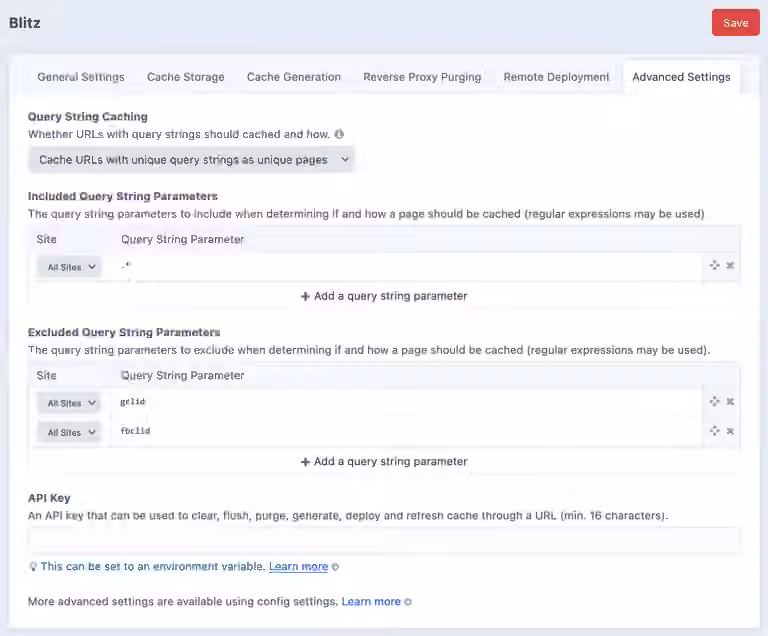Click move handle for fbclid row
This screenshot has height=636, width=768.
pos(715,431)
